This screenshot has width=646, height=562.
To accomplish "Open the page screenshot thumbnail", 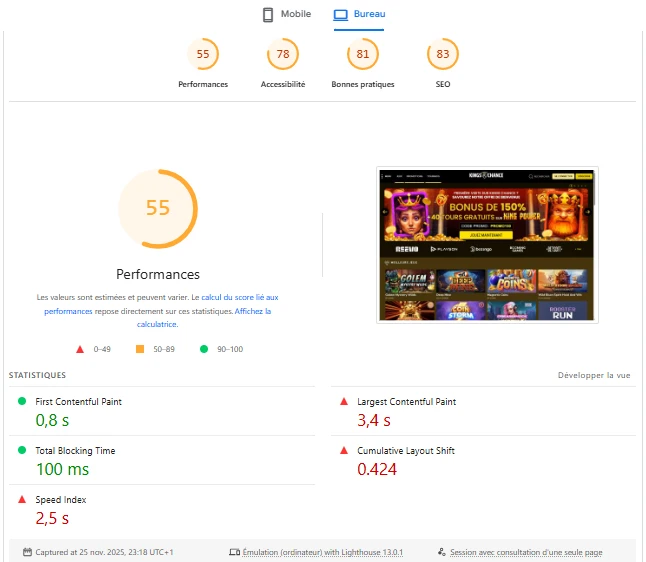I will (487, 244).
